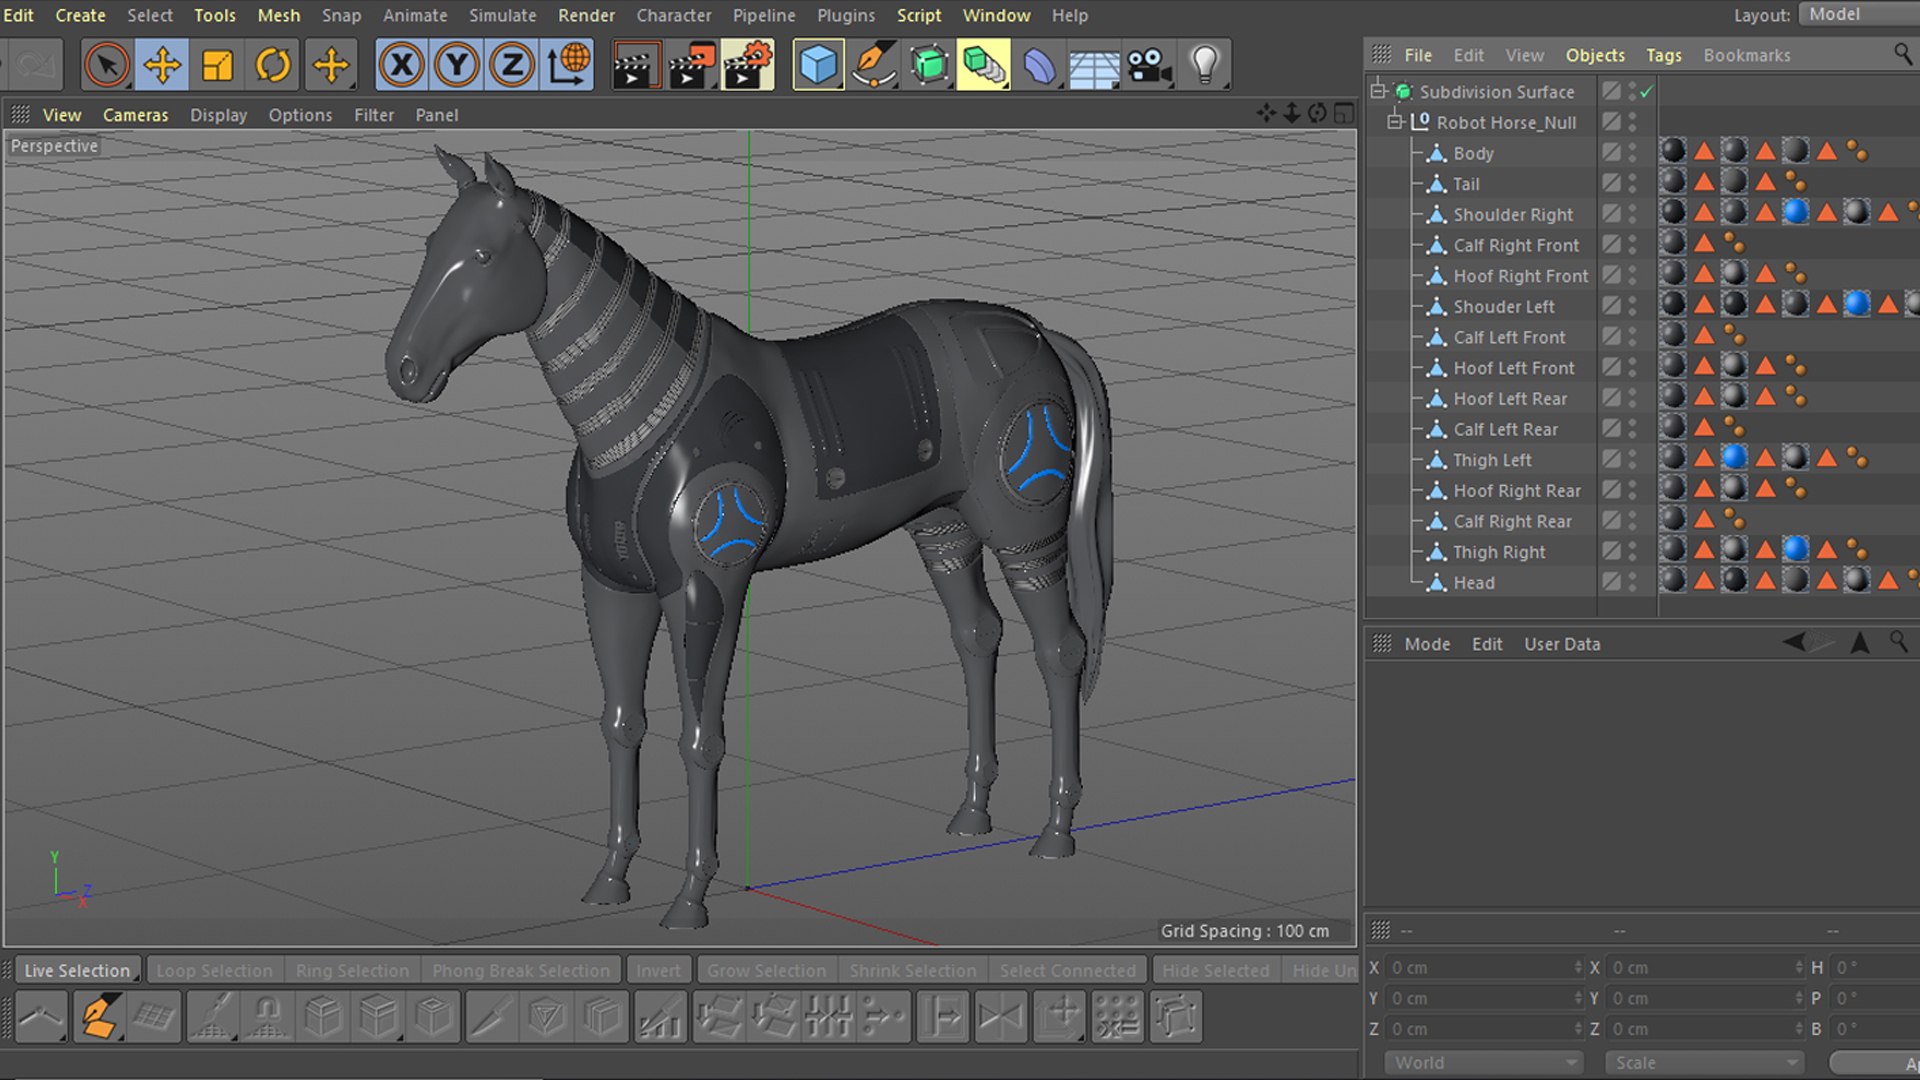Open Edit Render Settings gear clapperboard

point(748,65)
